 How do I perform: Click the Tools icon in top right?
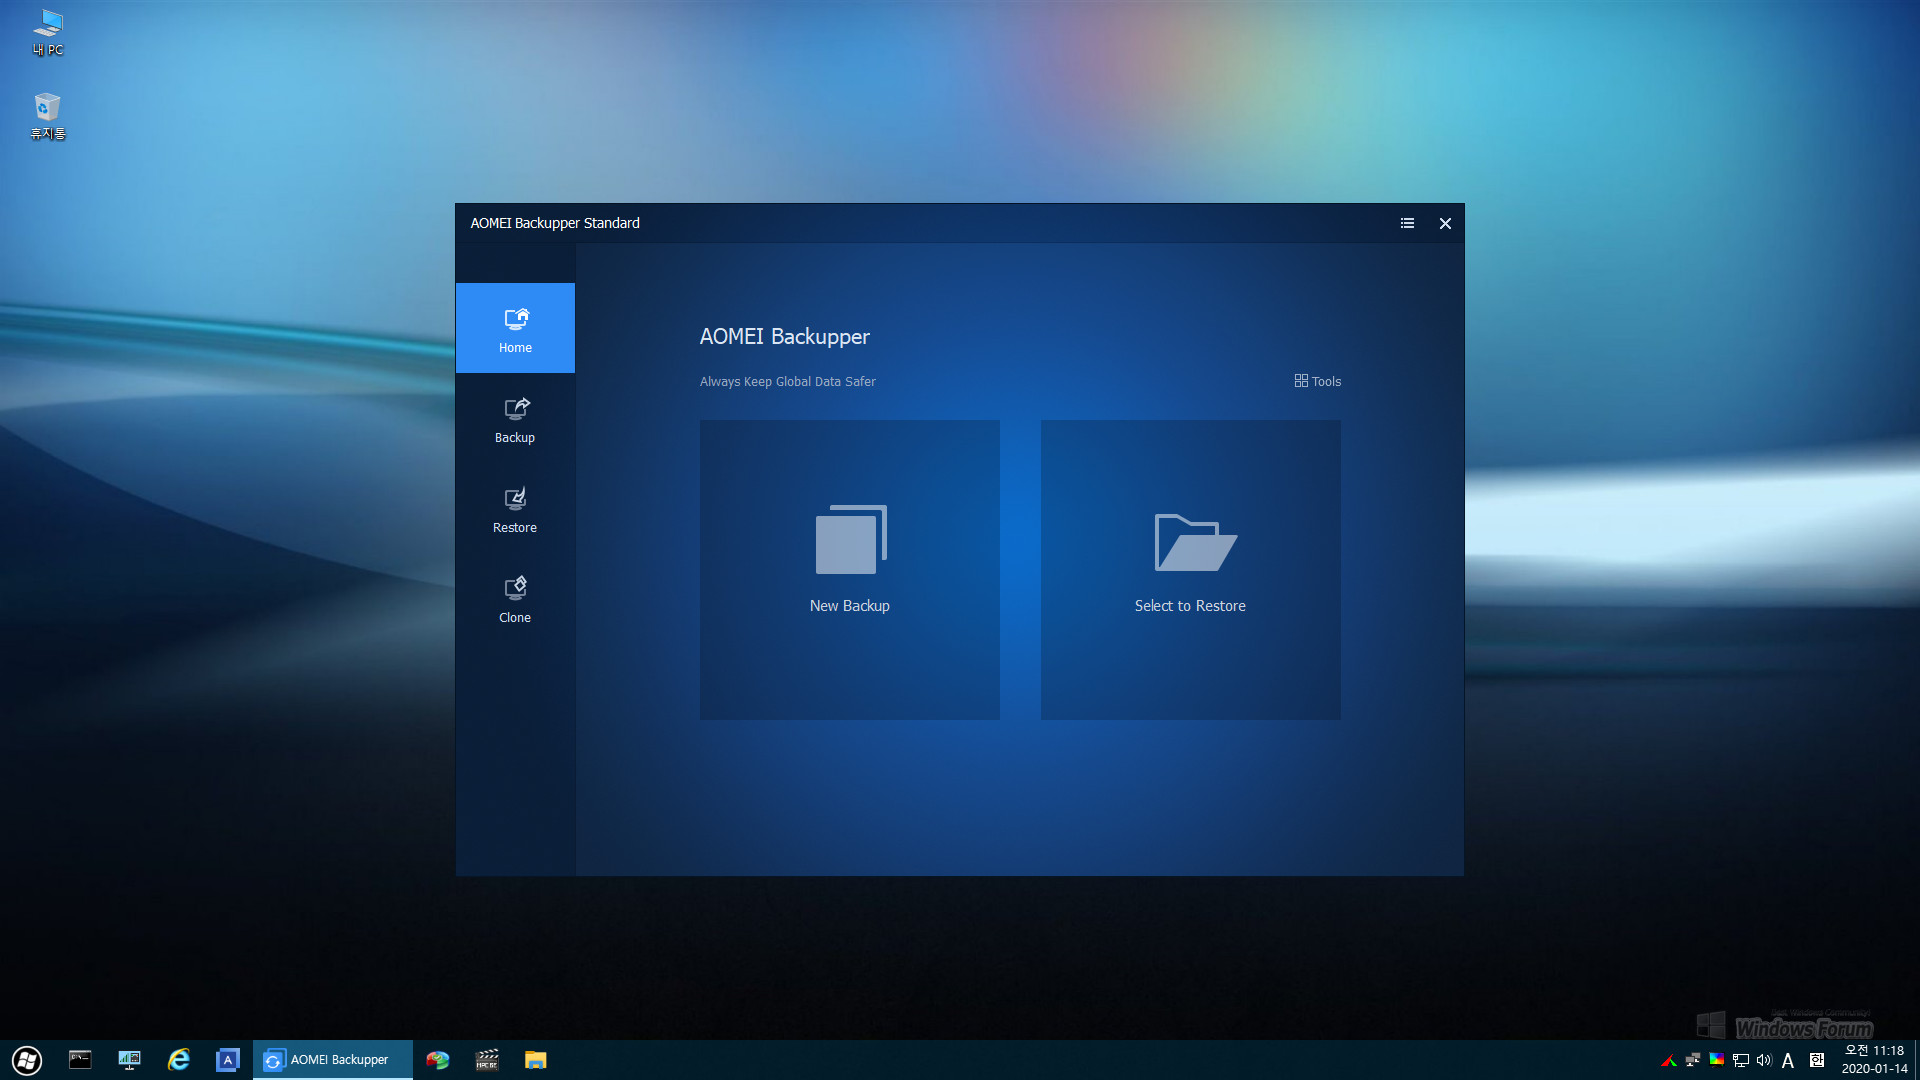pyautogui.click(x=1317, y=381)
